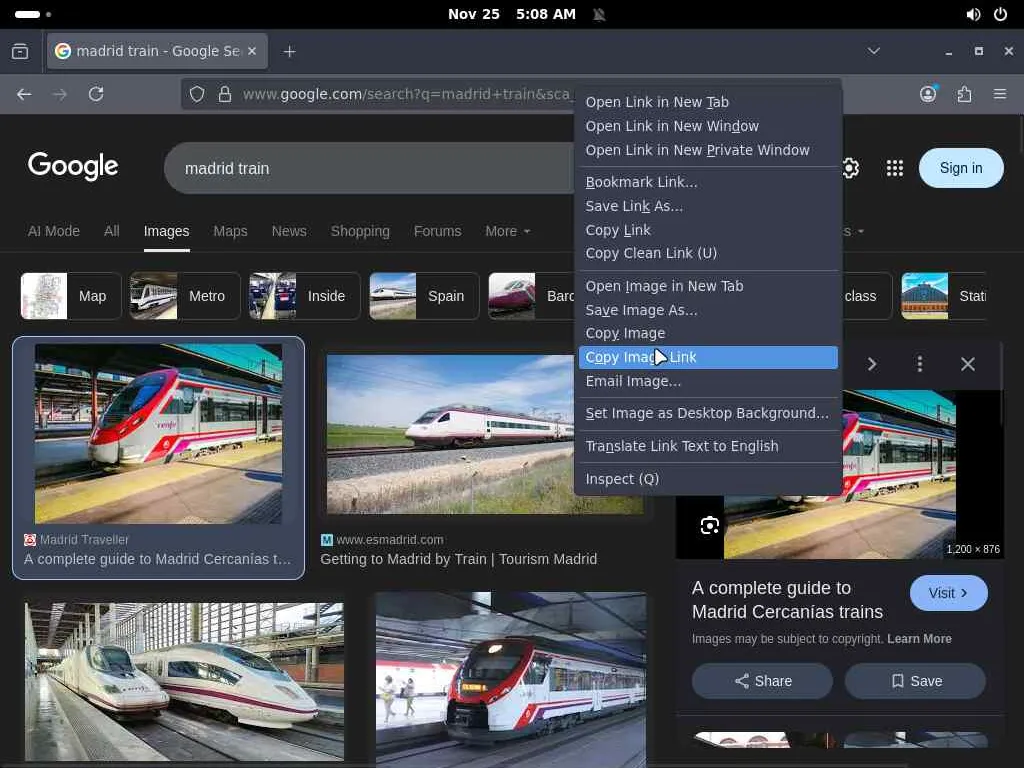Viewport: 1024px width, 768px height.
Task: Select the Spain suggestion chip
Action: [424, 296]
